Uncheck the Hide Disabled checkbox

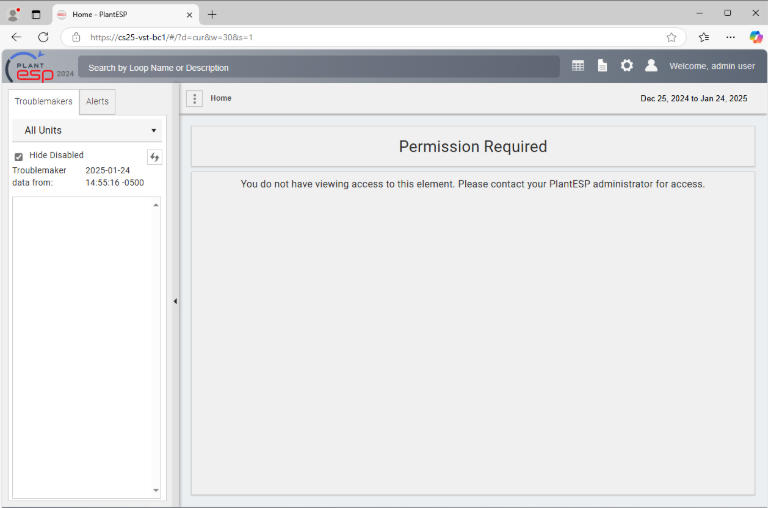[19, 157]
